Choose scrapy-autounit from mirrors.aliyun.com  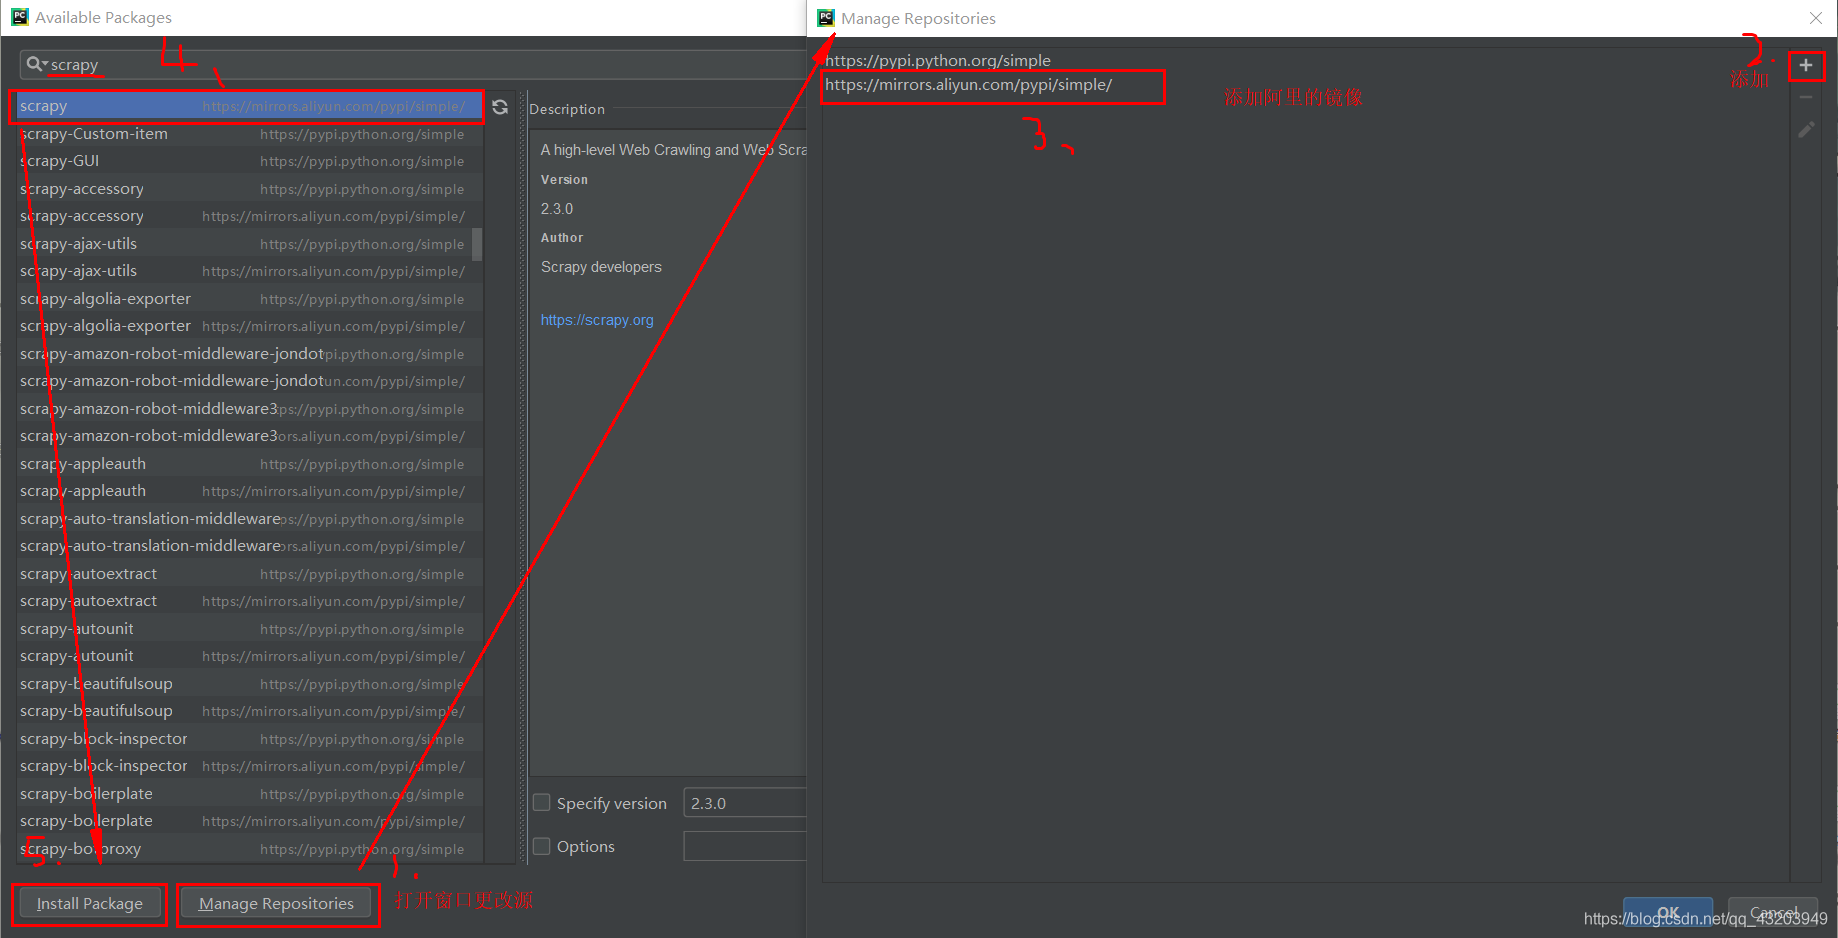[x=250, y=656]
